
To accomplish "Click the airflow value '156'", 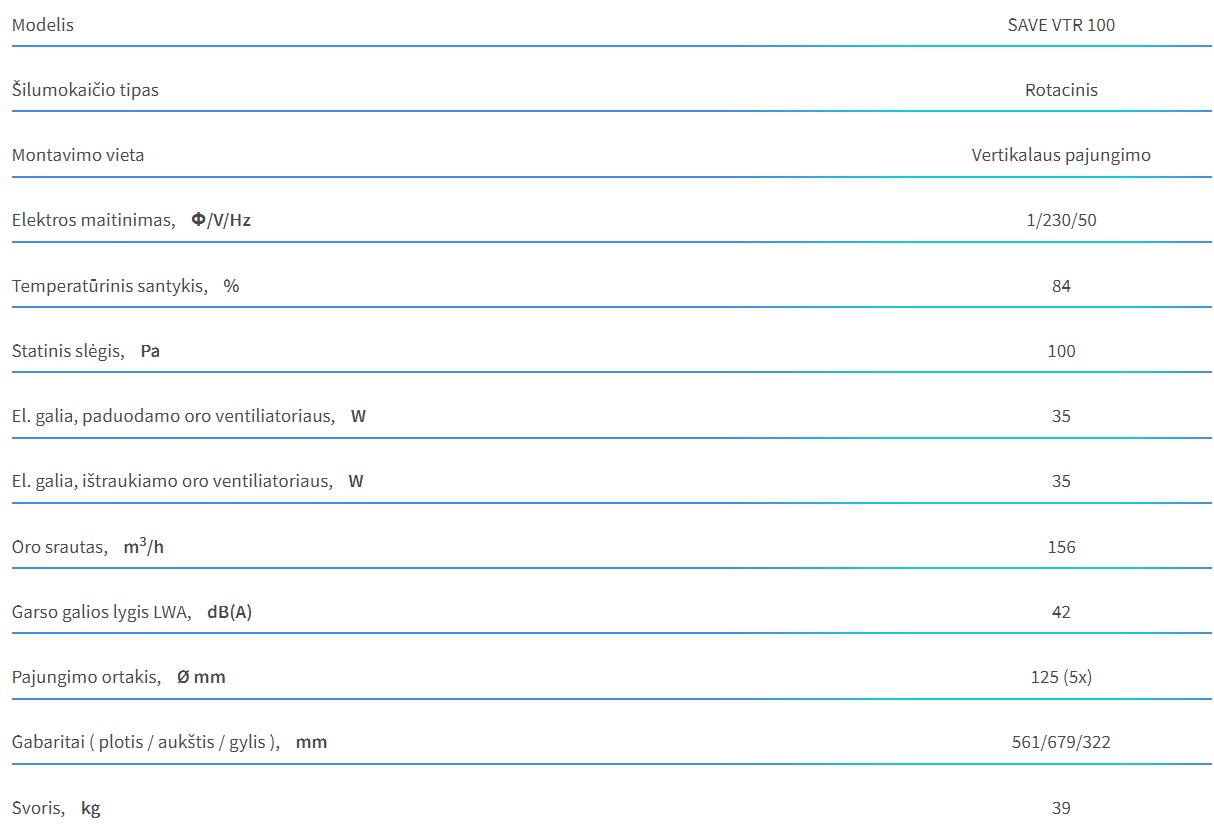I will click(x=1061, y=547).
